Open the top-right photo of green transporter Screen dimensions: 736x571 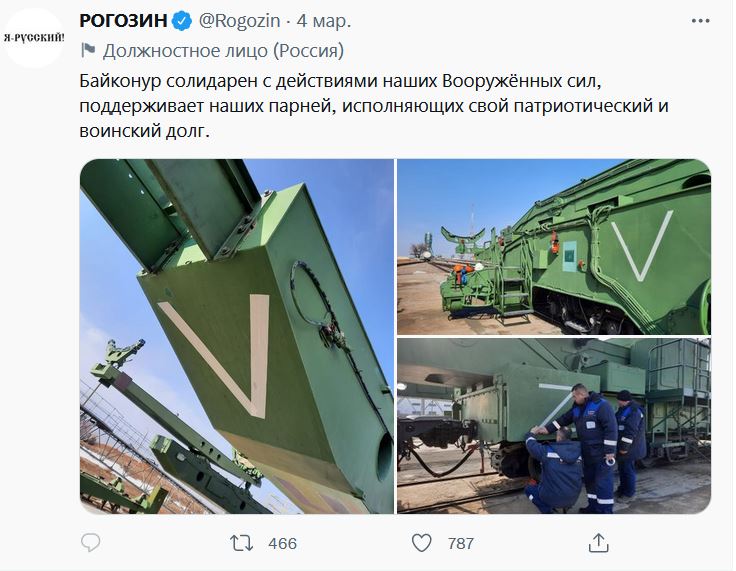[x=554, y=247]
